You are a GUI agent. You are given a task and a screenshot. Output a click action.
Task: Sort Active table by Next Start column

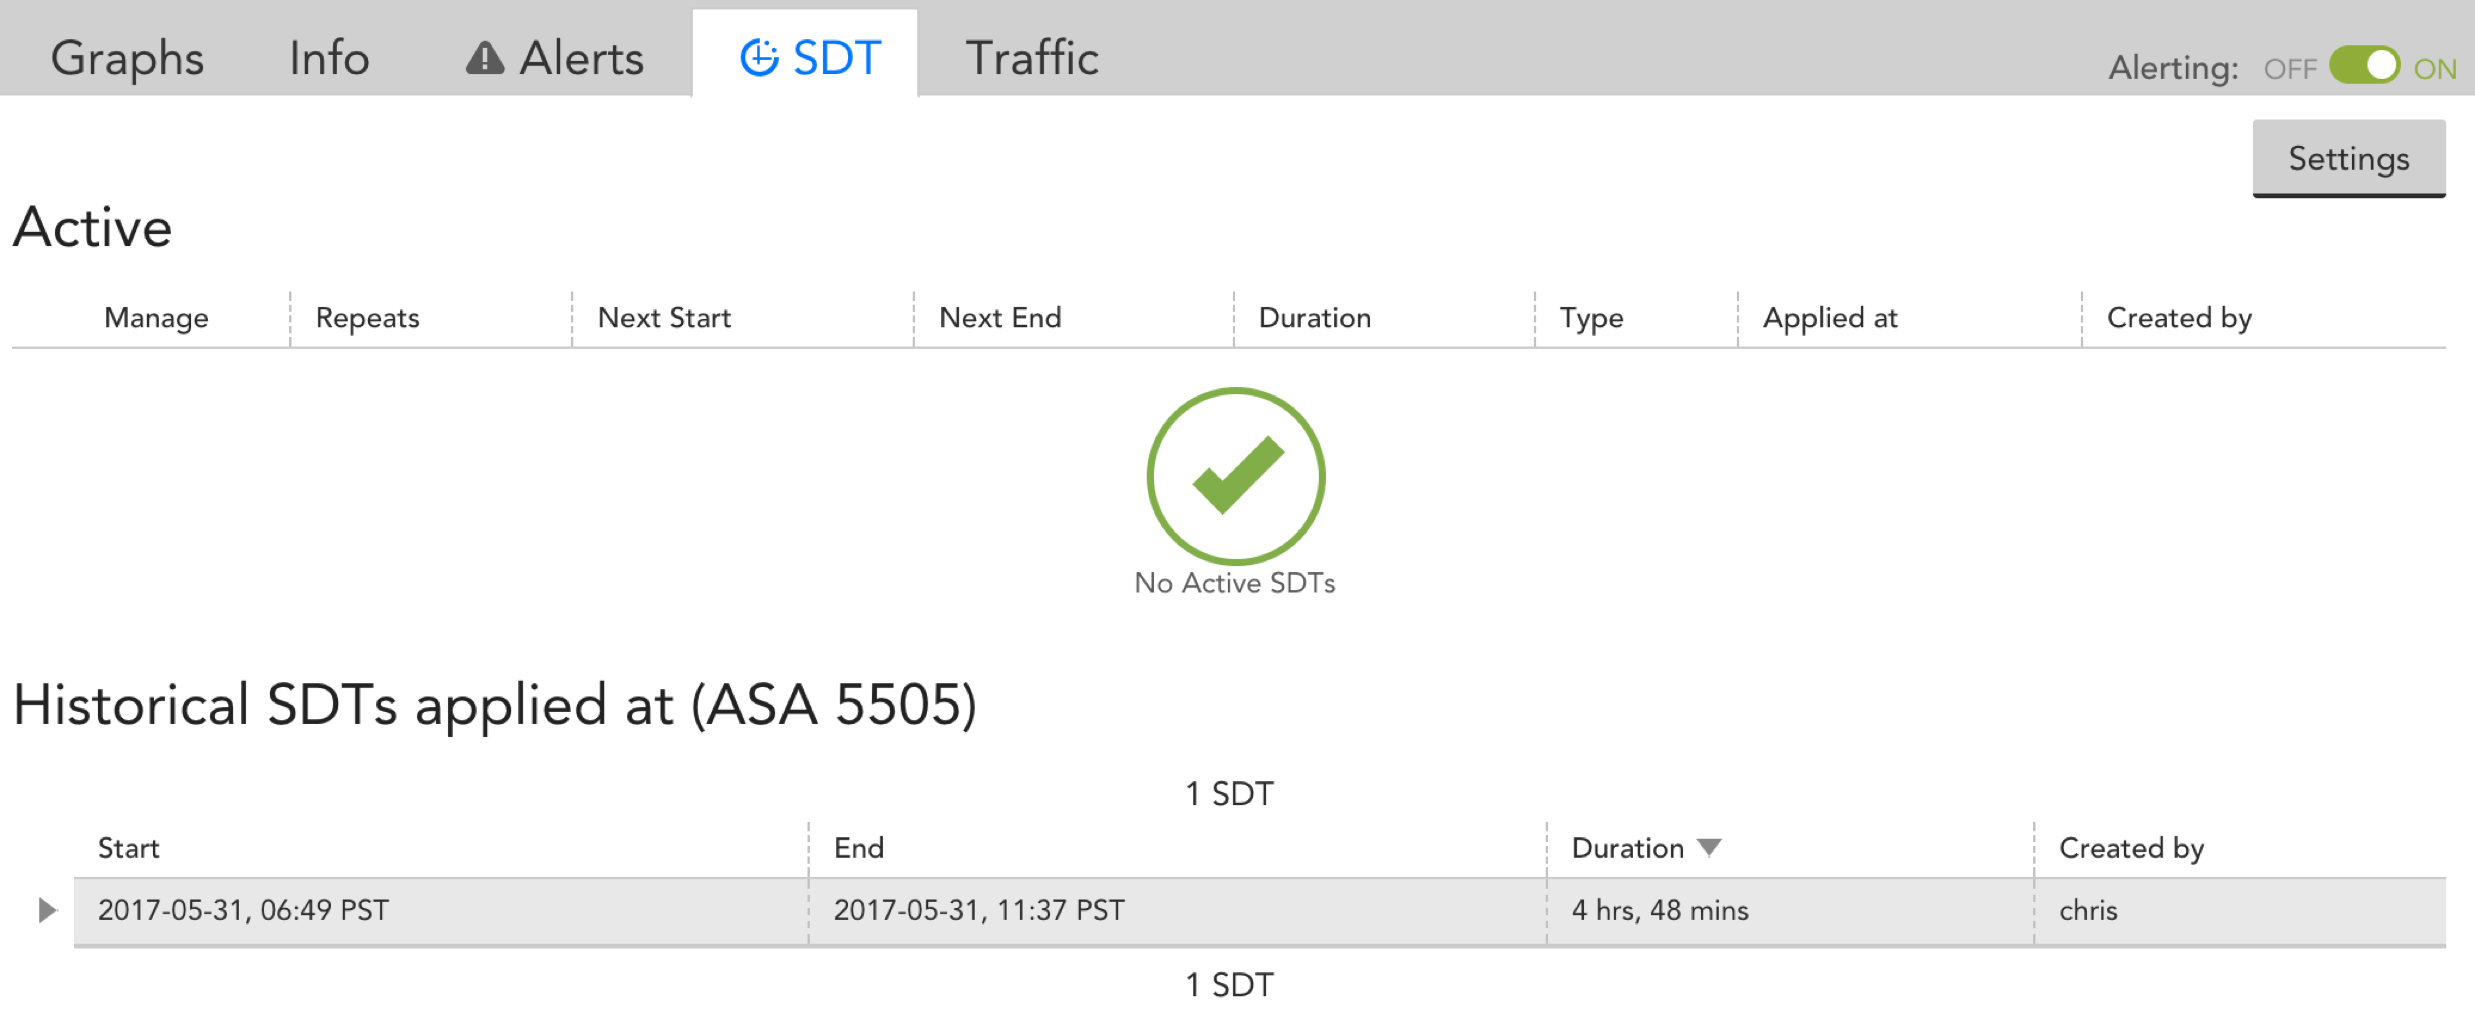click(664, 318)
